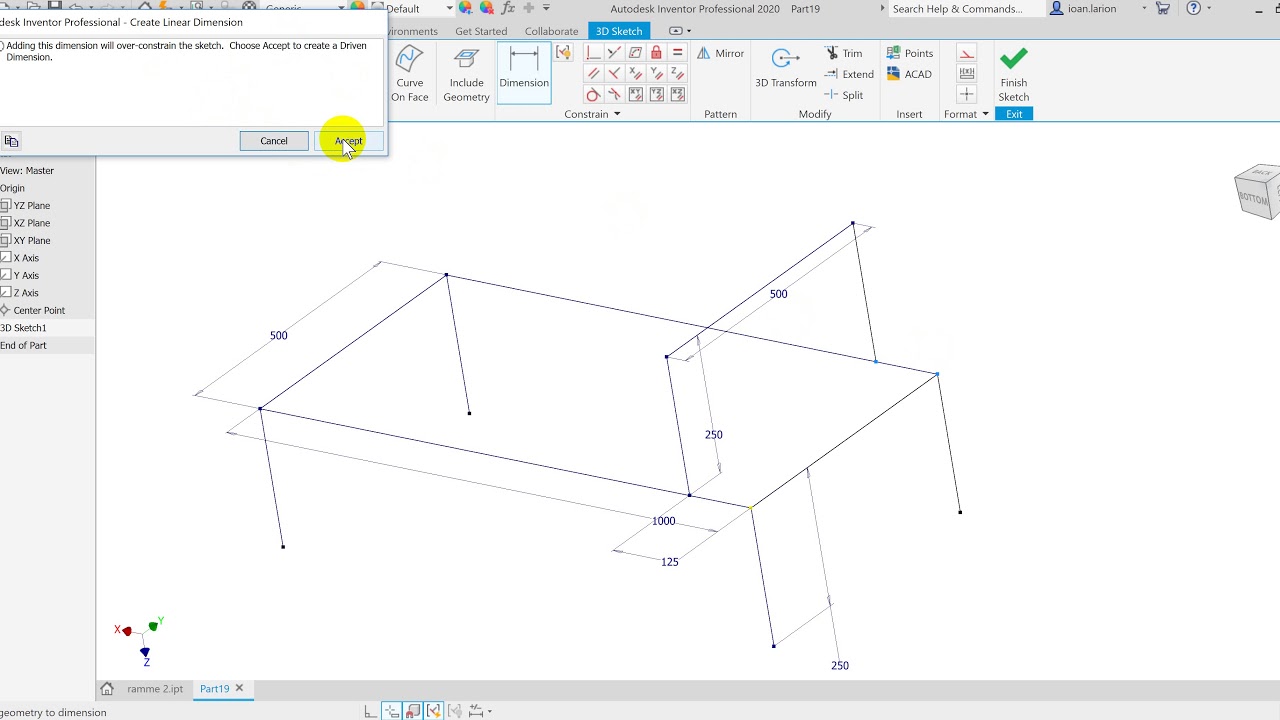Accept creating a driven dimension
Viewport: 1280px width, 720px height.
[x=349, y=141]
